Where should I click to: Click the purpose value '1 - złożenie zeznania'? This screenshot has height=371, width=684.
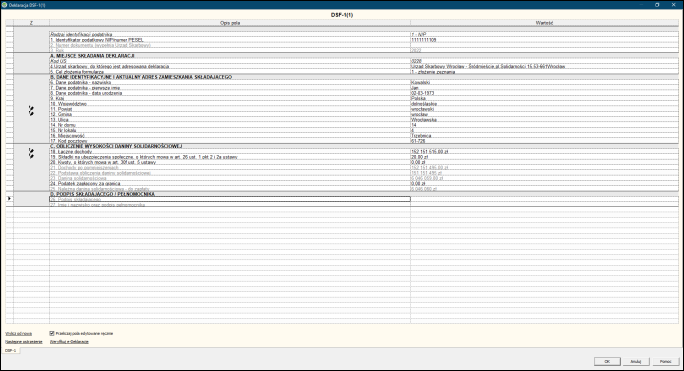[433, 72]
